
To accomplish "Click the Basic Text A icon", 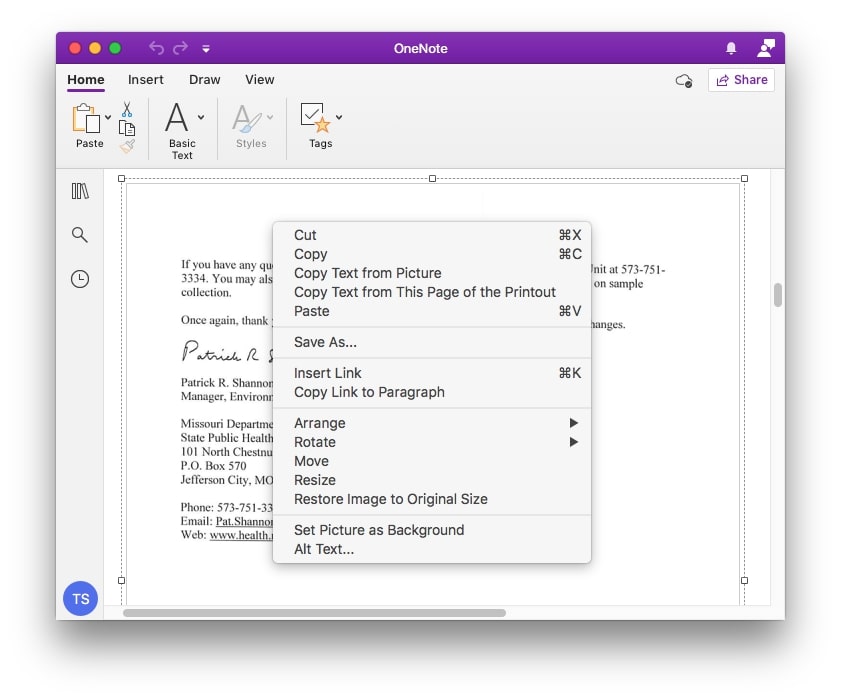I will (176, 117).
